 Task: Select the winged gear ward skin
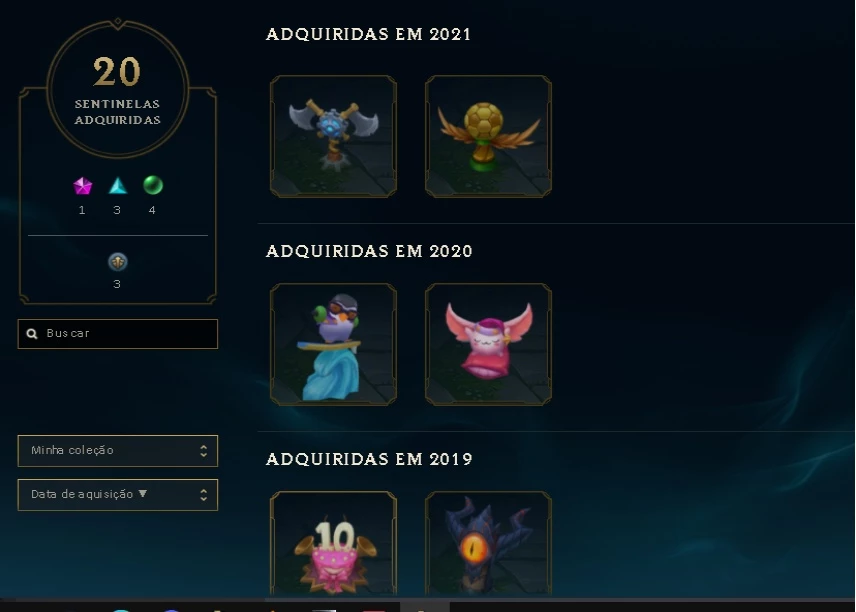click(x=334, y=136)
